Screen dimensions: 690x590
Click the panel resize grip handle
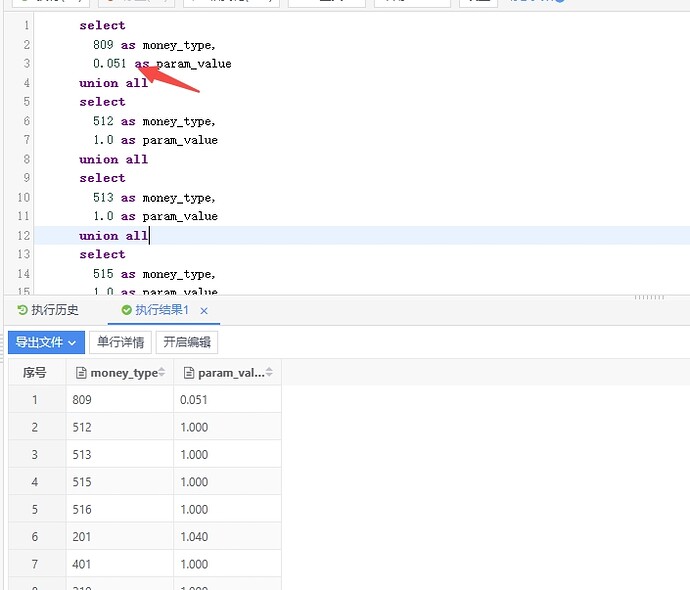click(x=649, y=297)
